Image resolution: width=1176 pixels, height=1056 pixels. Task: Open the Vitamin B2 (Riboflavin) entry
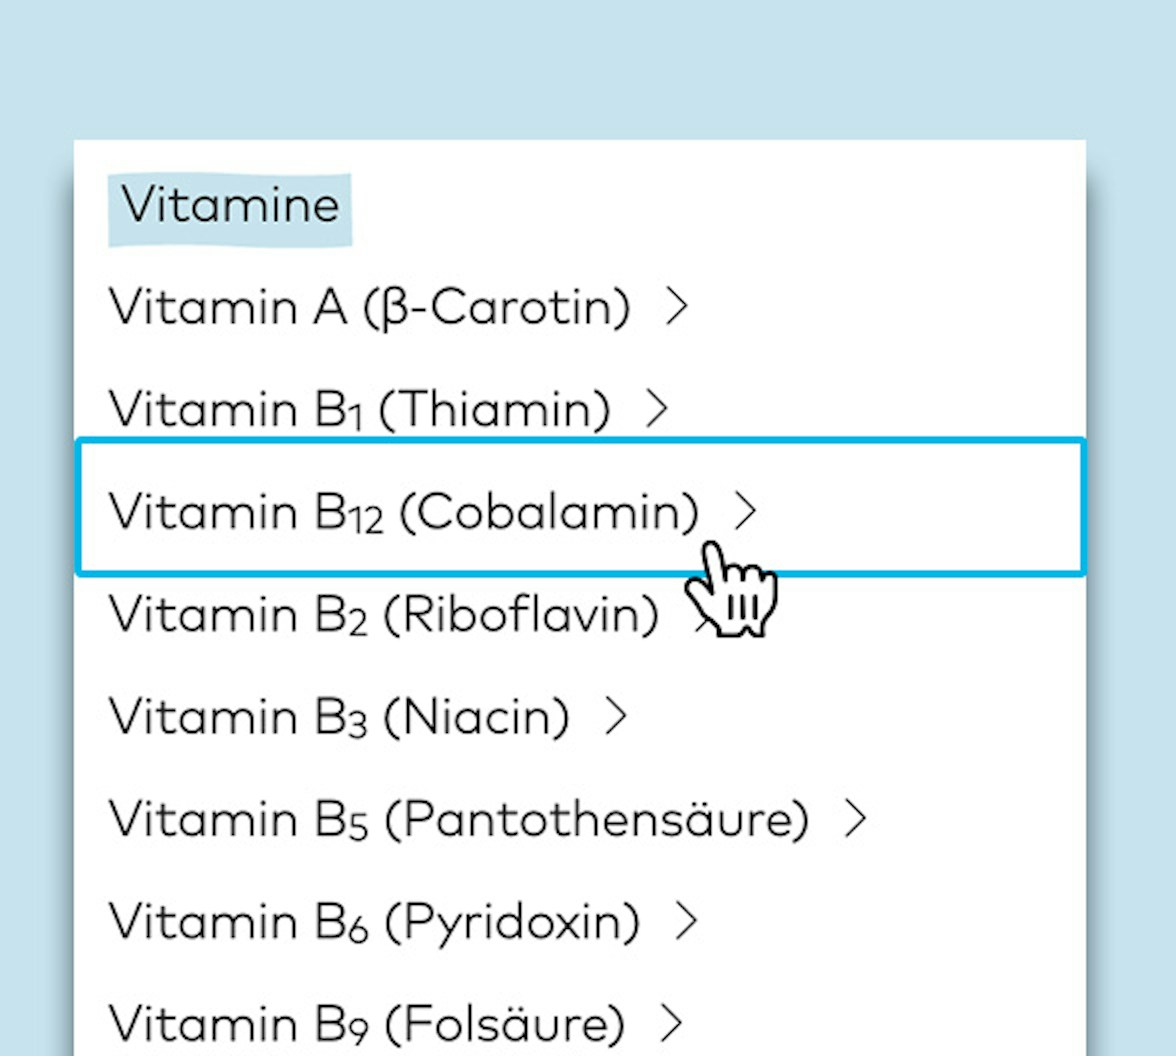coord(383,614)
